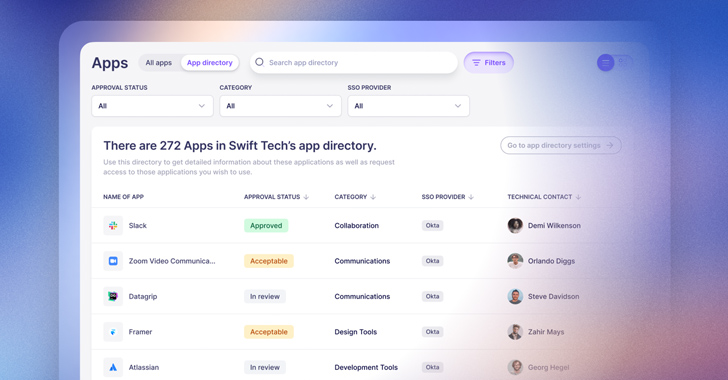The height and width of the screenshot is (380, 728).
Task: Sort by Category column arrow
Action: (x=373, y=197)
